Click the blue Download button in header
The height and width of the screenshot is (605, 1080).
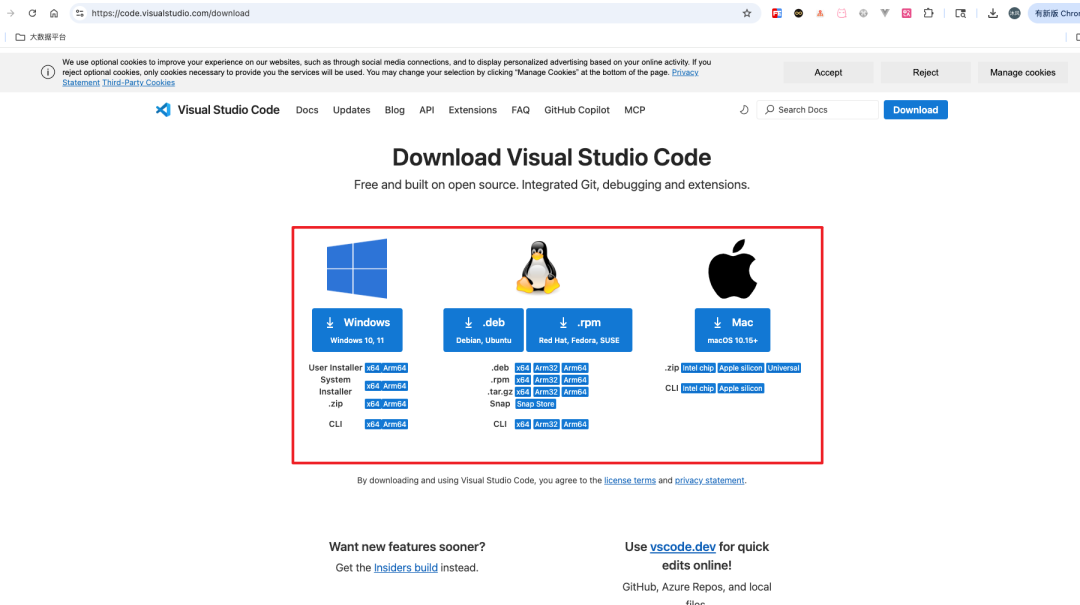(915, 110)
